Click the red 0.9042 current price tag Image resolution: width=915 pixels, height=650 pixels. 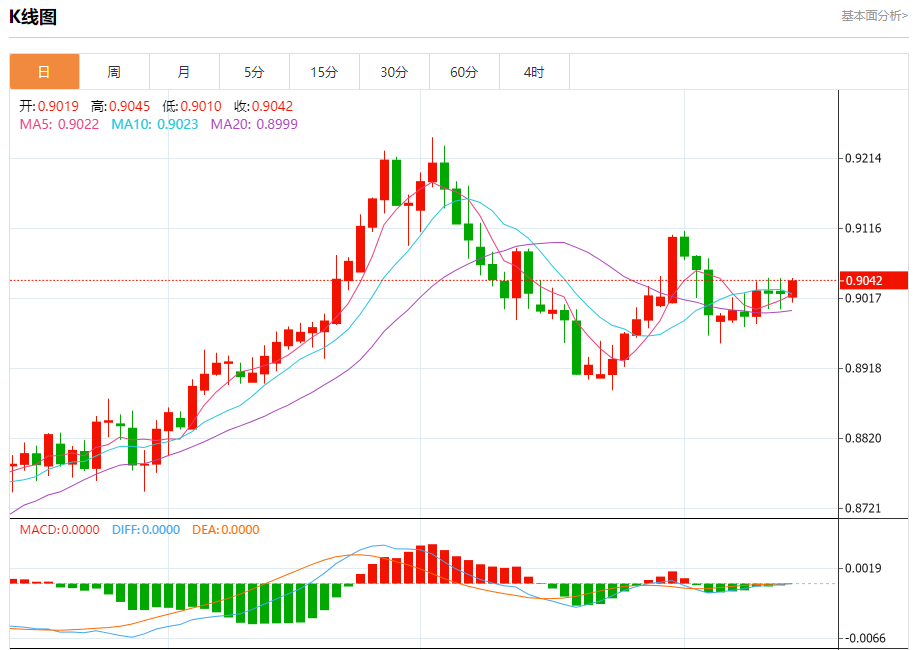click(874, 281)
